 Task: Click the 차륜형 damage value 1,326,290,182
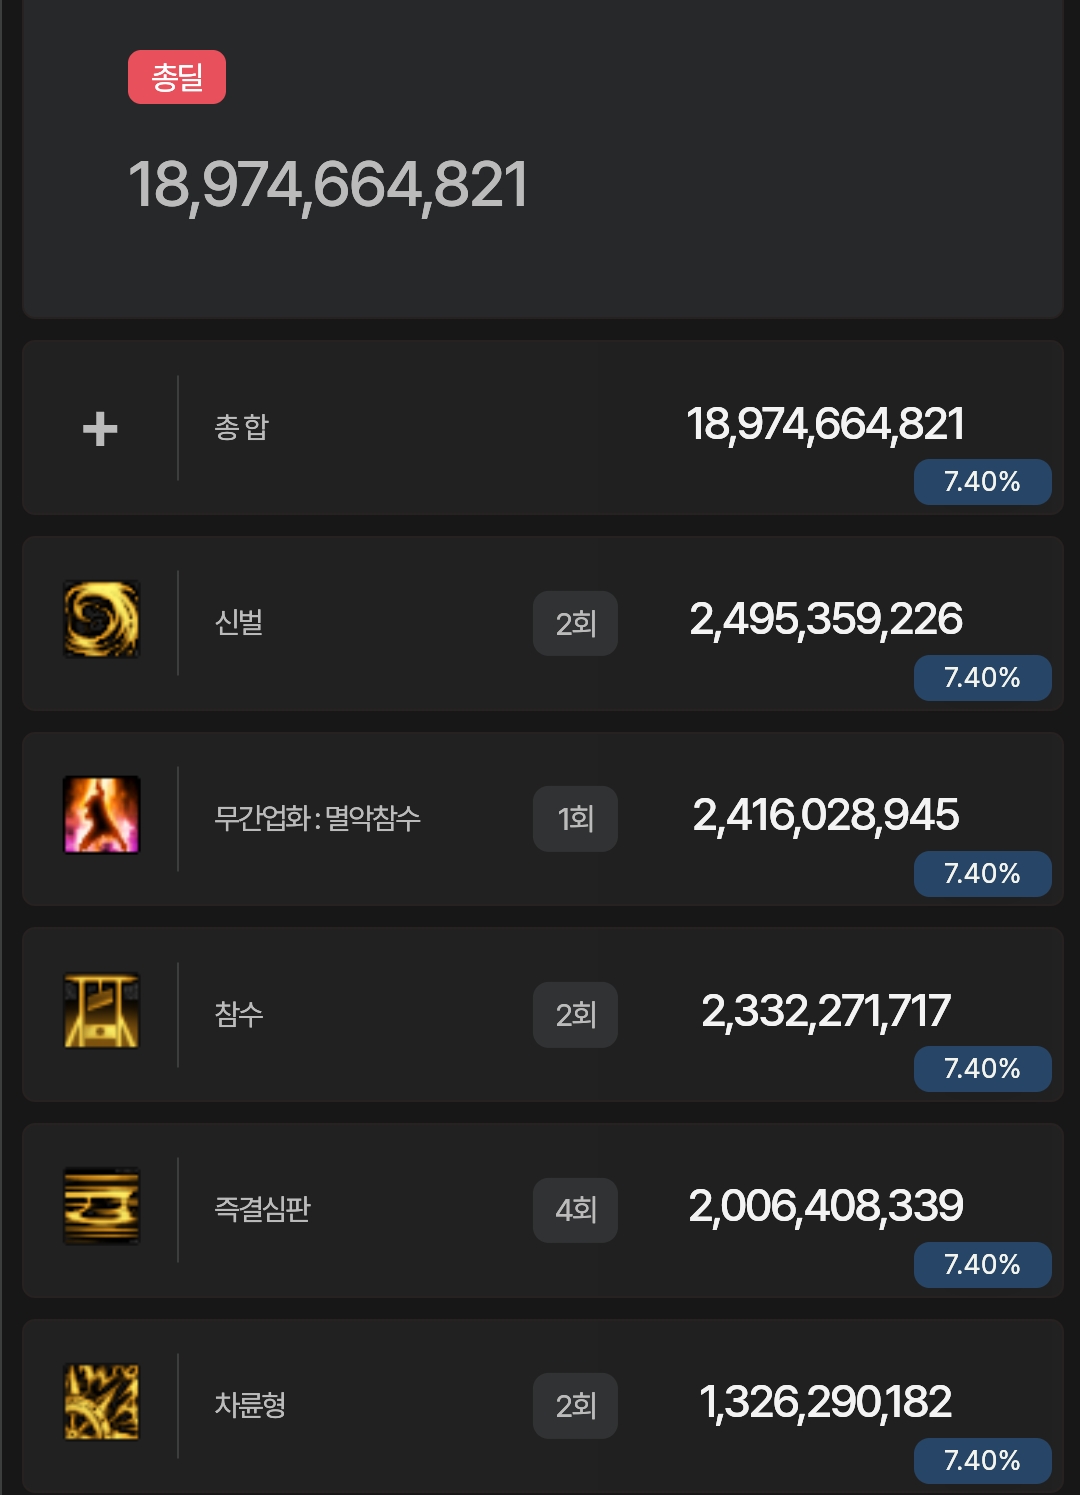click(826, 1402)
